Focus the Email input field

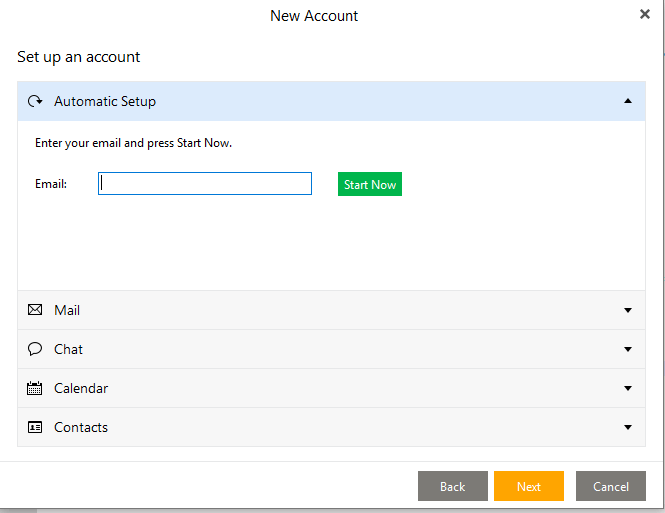tap(205, 184)
